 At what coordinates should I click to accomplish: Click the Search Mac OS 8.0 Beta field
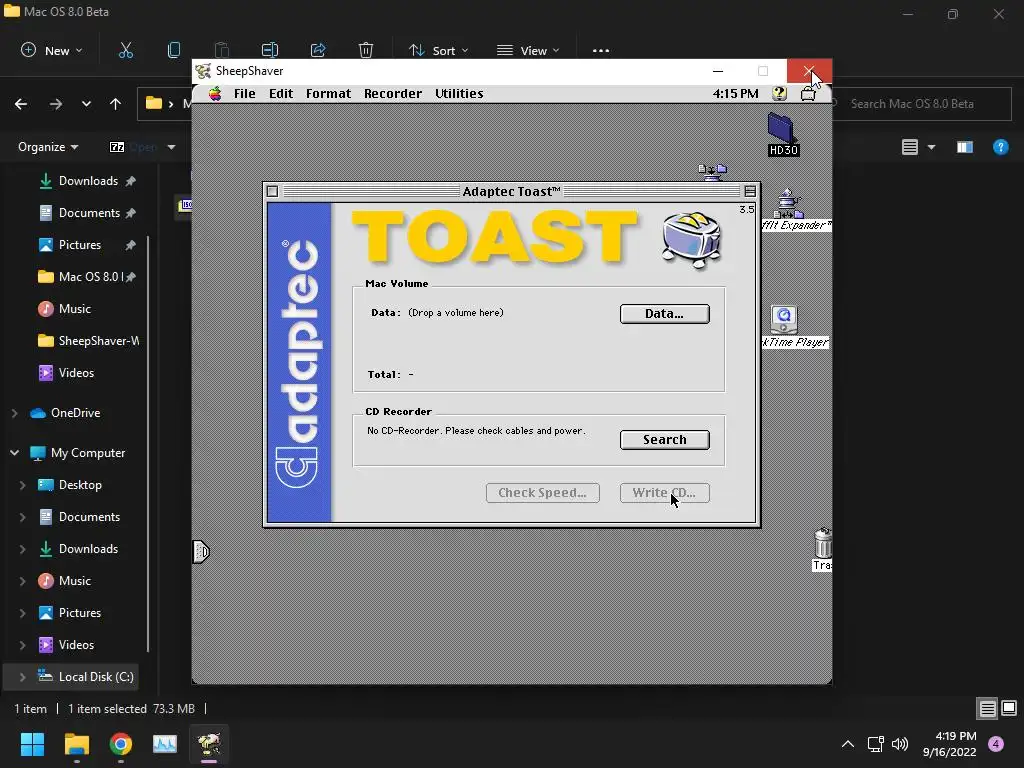[x=921, y=104]
